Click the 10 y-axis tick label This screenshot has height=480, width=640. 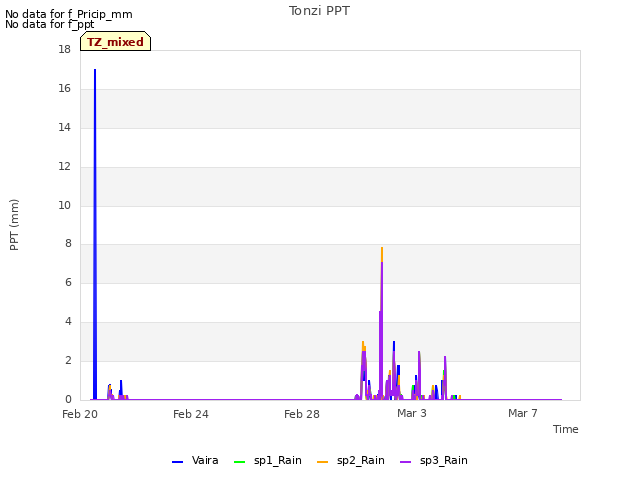pos(64,205)
